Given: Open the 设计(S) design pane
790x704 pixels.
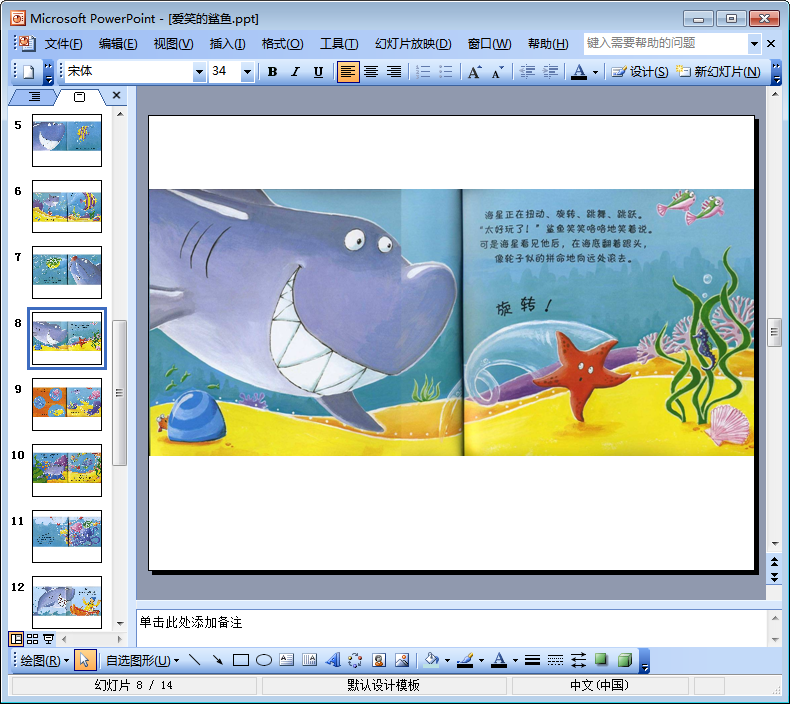Looking at the screenshot, I should 640,72.
